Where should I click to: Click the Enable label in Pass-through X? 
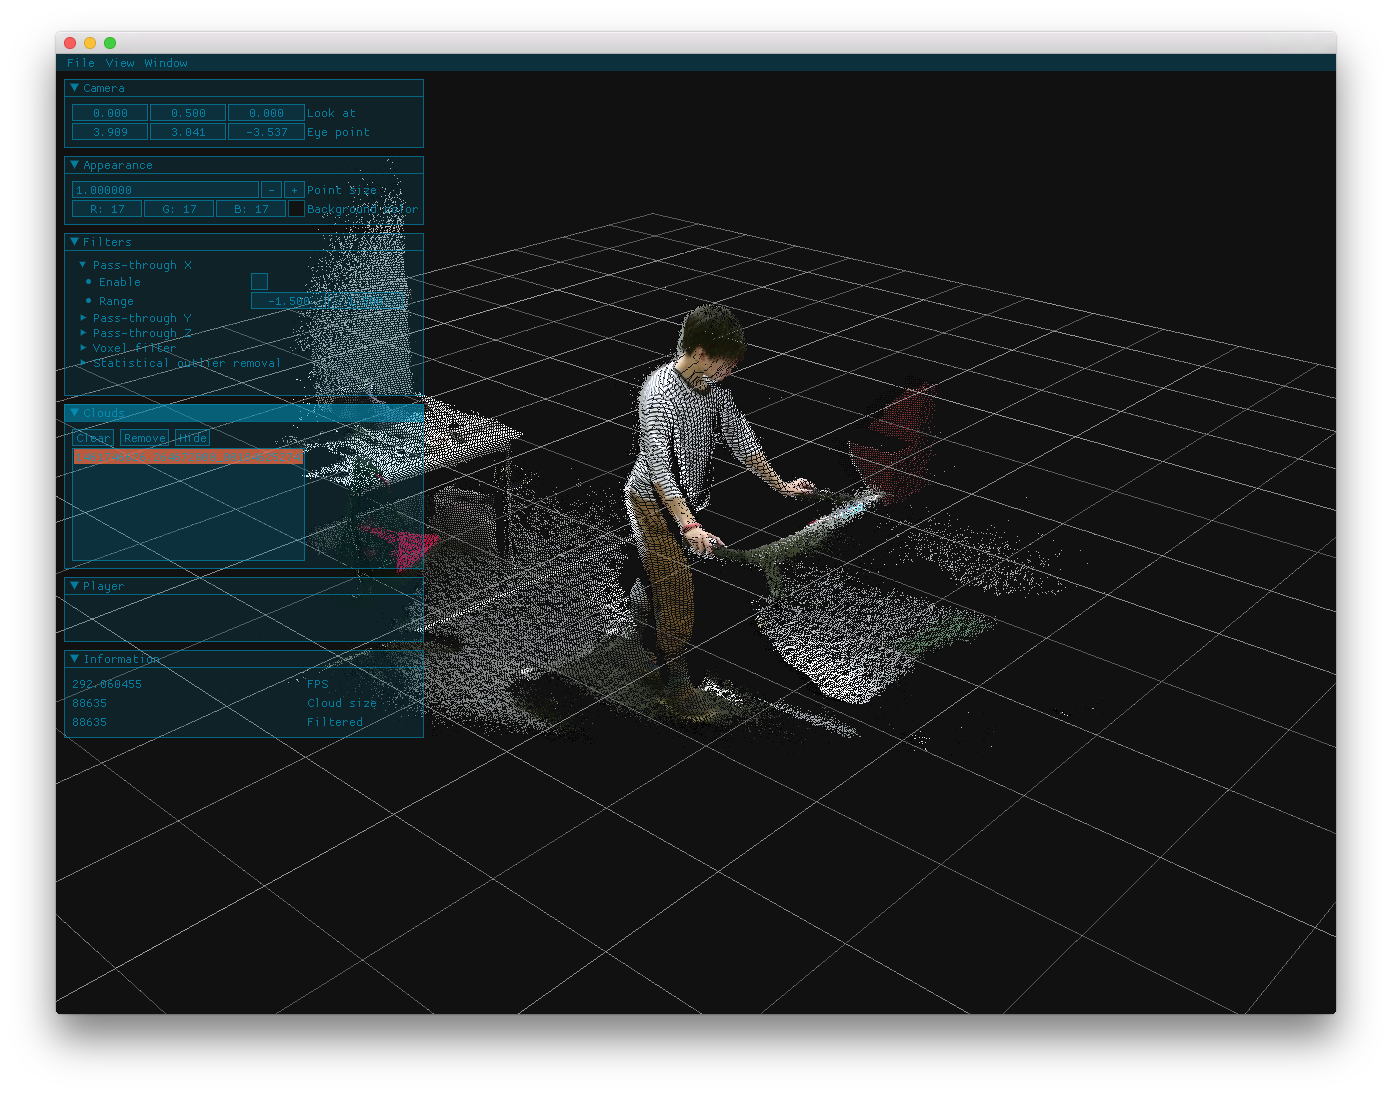click(x=120, y=282)
